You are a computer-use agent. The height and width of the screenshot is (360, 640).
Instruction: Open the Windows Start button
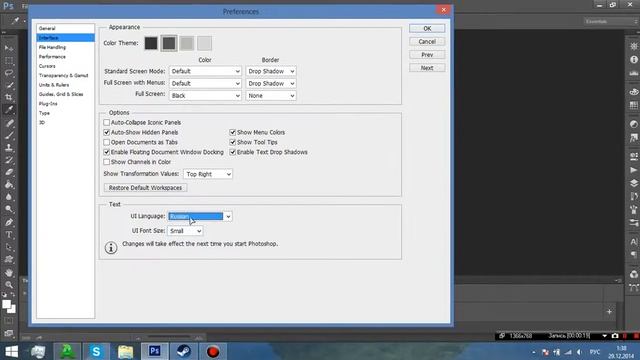pyautogui.click(x=11, y=351)
